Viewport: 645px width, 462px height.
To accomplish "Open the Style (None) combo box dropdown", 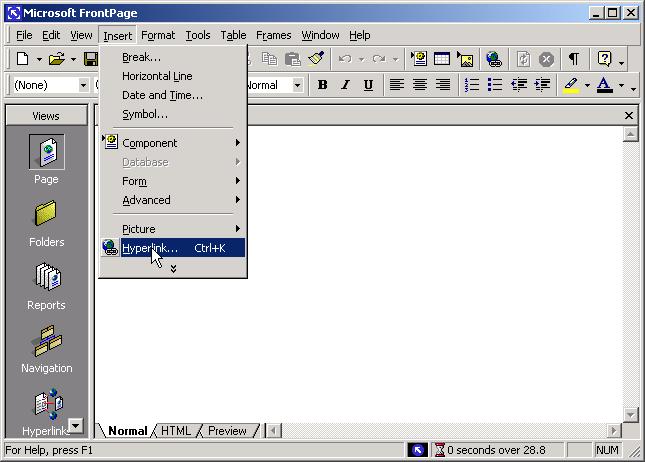I will [x=84, y=85].
